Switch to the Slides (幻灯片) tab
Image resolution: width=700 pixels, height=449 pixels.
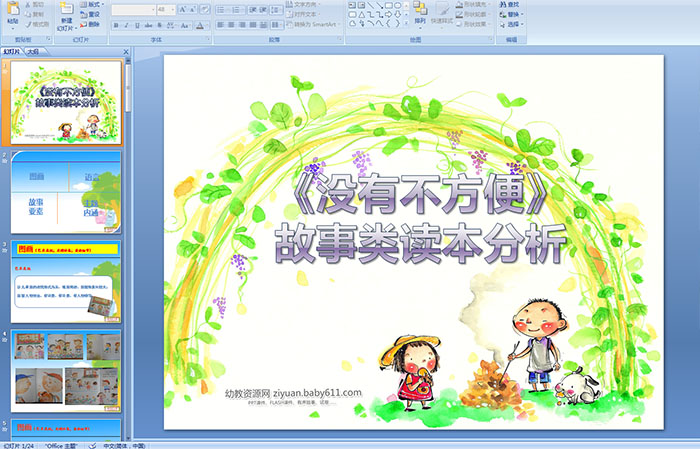point(12,52)
